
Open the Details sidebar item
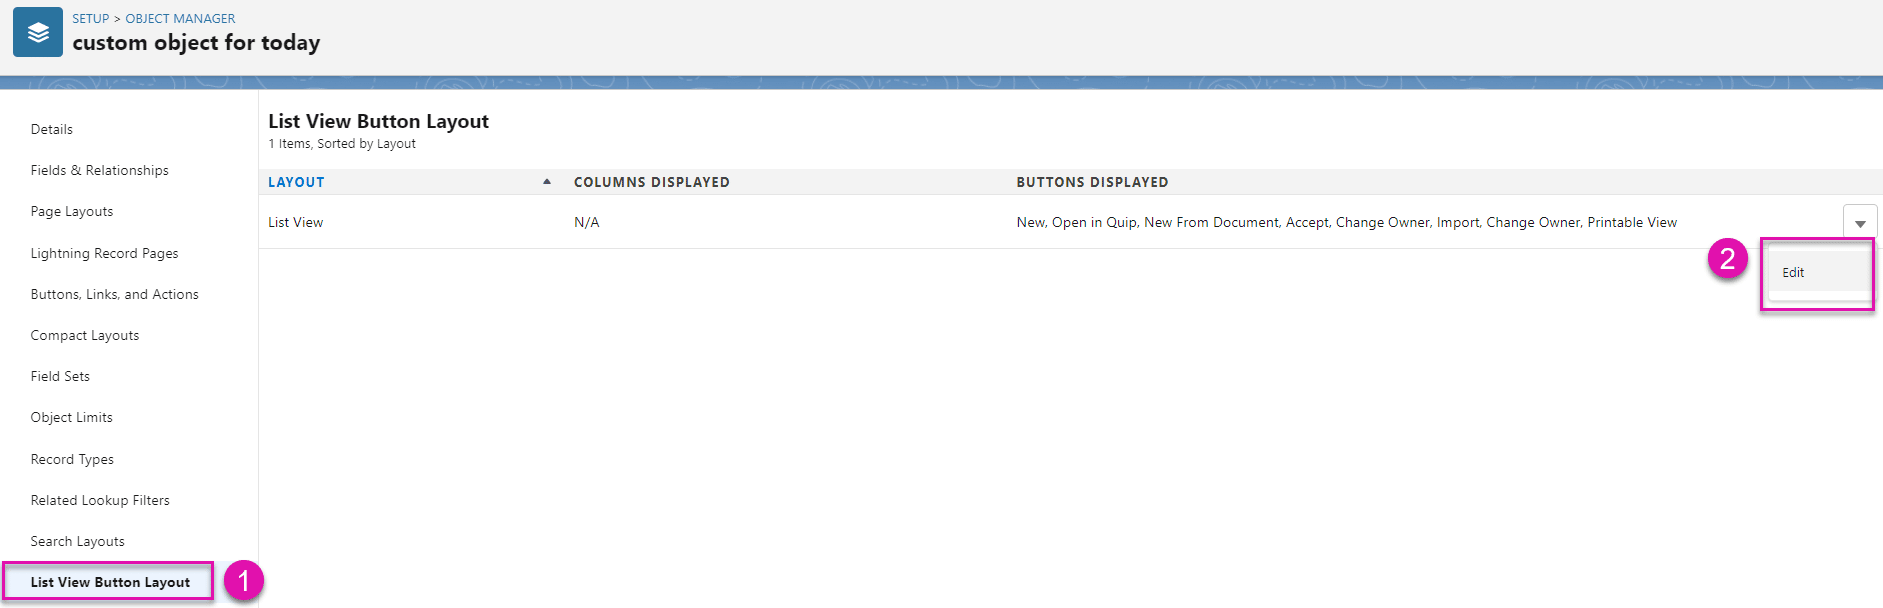tap(52, 129)
